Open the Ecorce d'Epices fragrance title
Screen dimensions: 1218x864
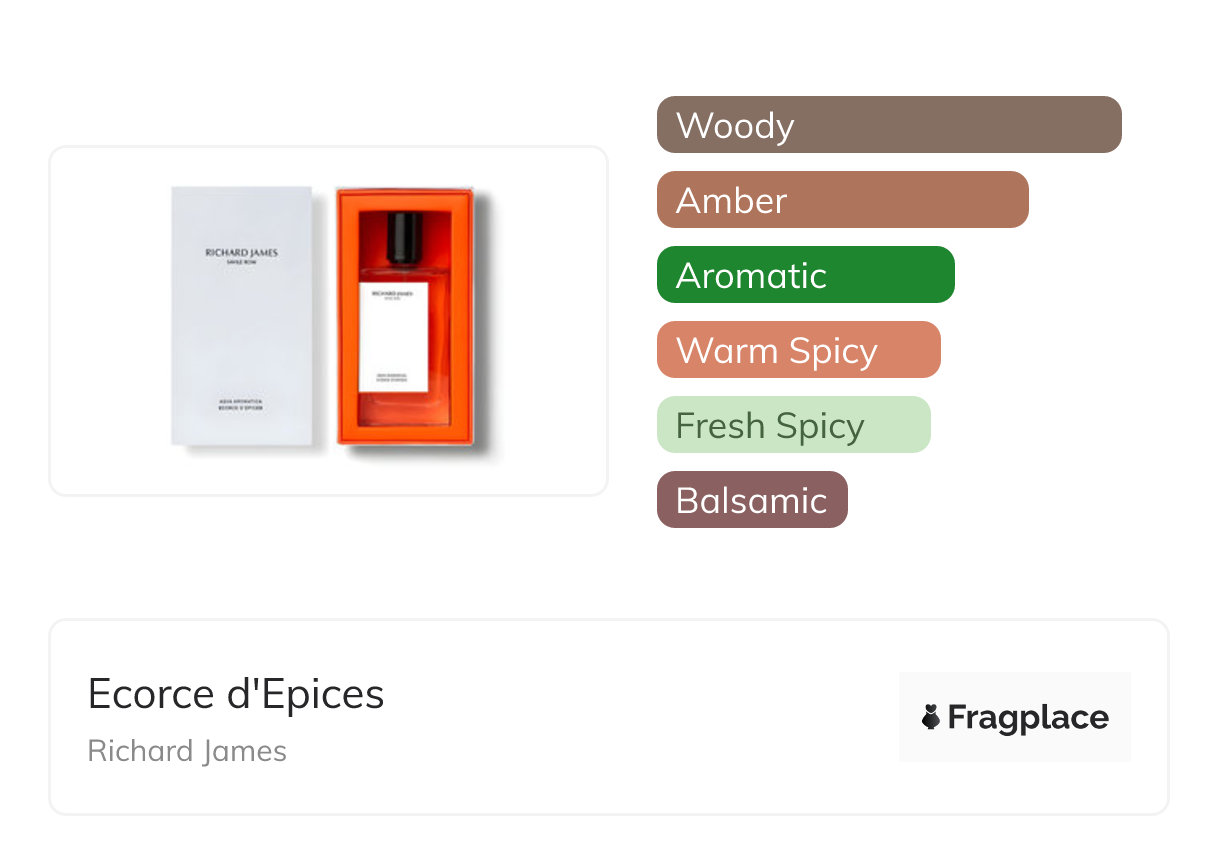tap(236, 693)
